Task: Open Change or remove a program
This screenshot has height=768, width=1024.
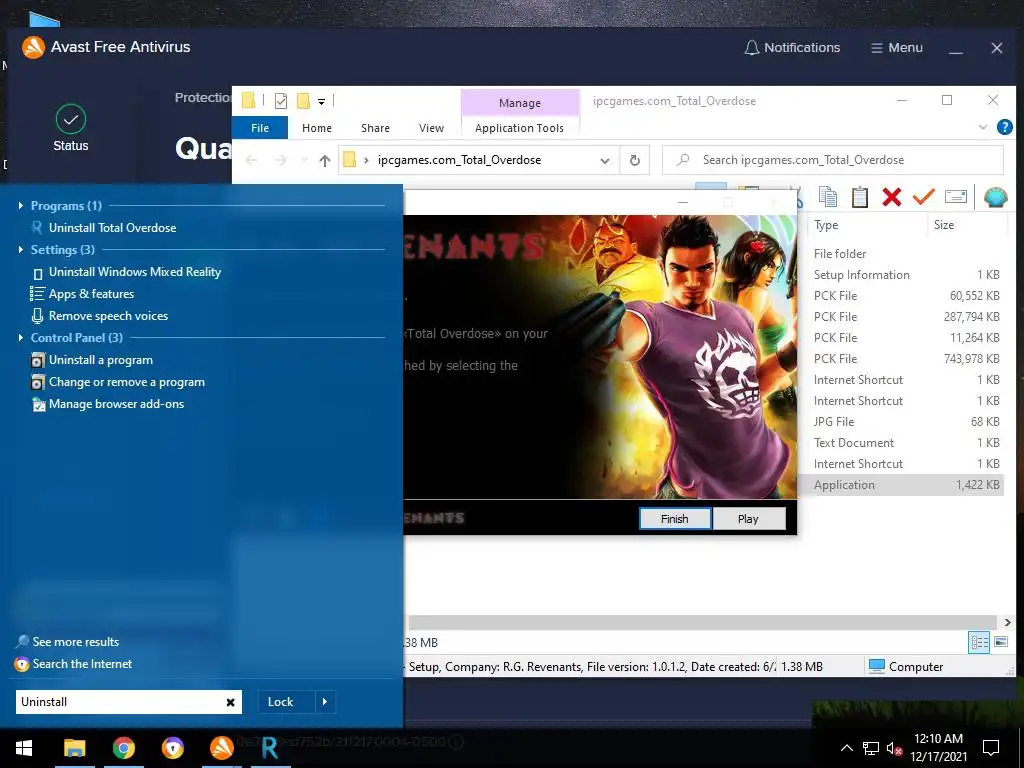Action: [x=127, y=382]
